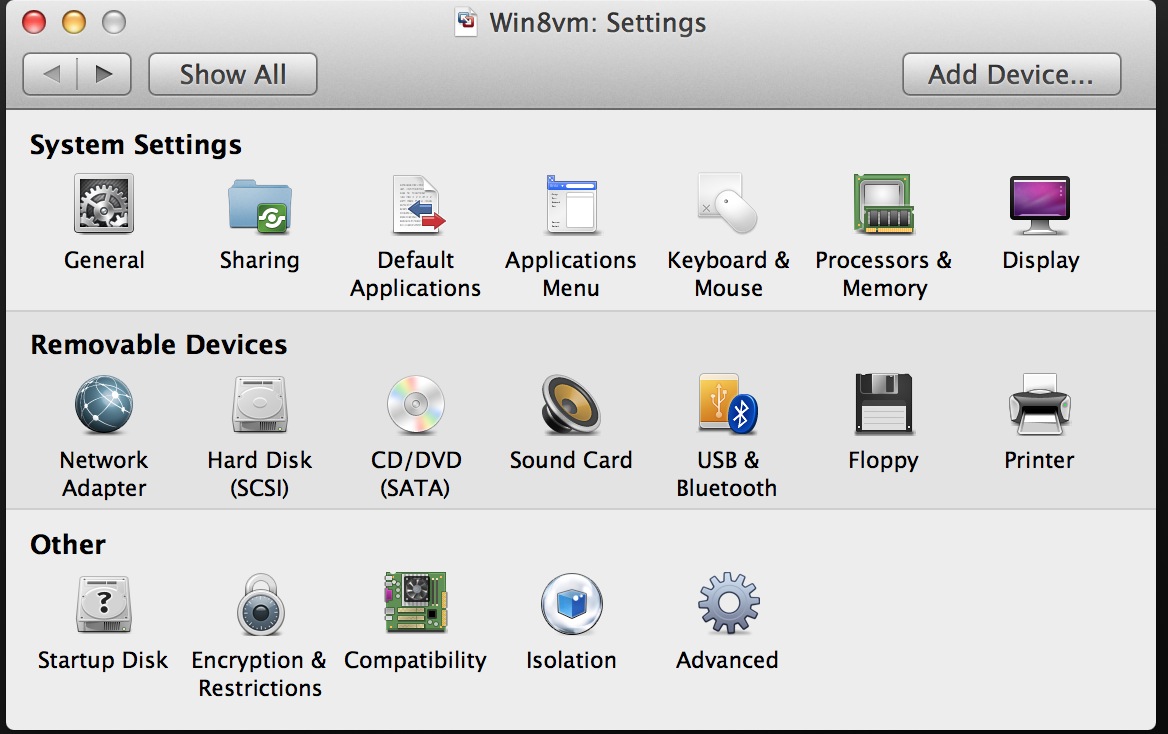Viewport: 1168px width, 734px height.
Task: Open Sound Card speaker settings
Action: coord(571,404)
